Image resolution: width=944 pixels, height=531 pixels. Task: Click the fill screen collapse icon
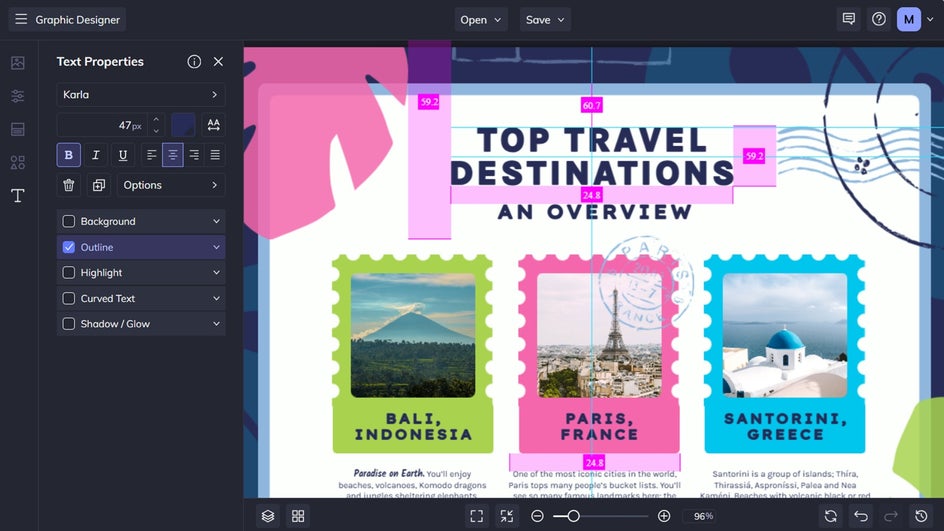pyautogui.click(x=507, y=516)
